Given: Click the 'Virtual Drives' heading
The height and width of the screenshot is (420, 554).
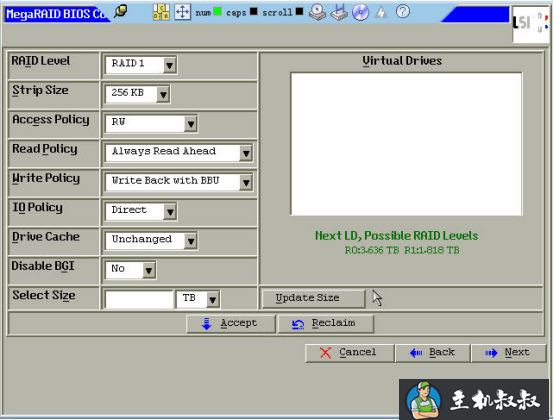Looking at the screenshot, I should 402,61.
